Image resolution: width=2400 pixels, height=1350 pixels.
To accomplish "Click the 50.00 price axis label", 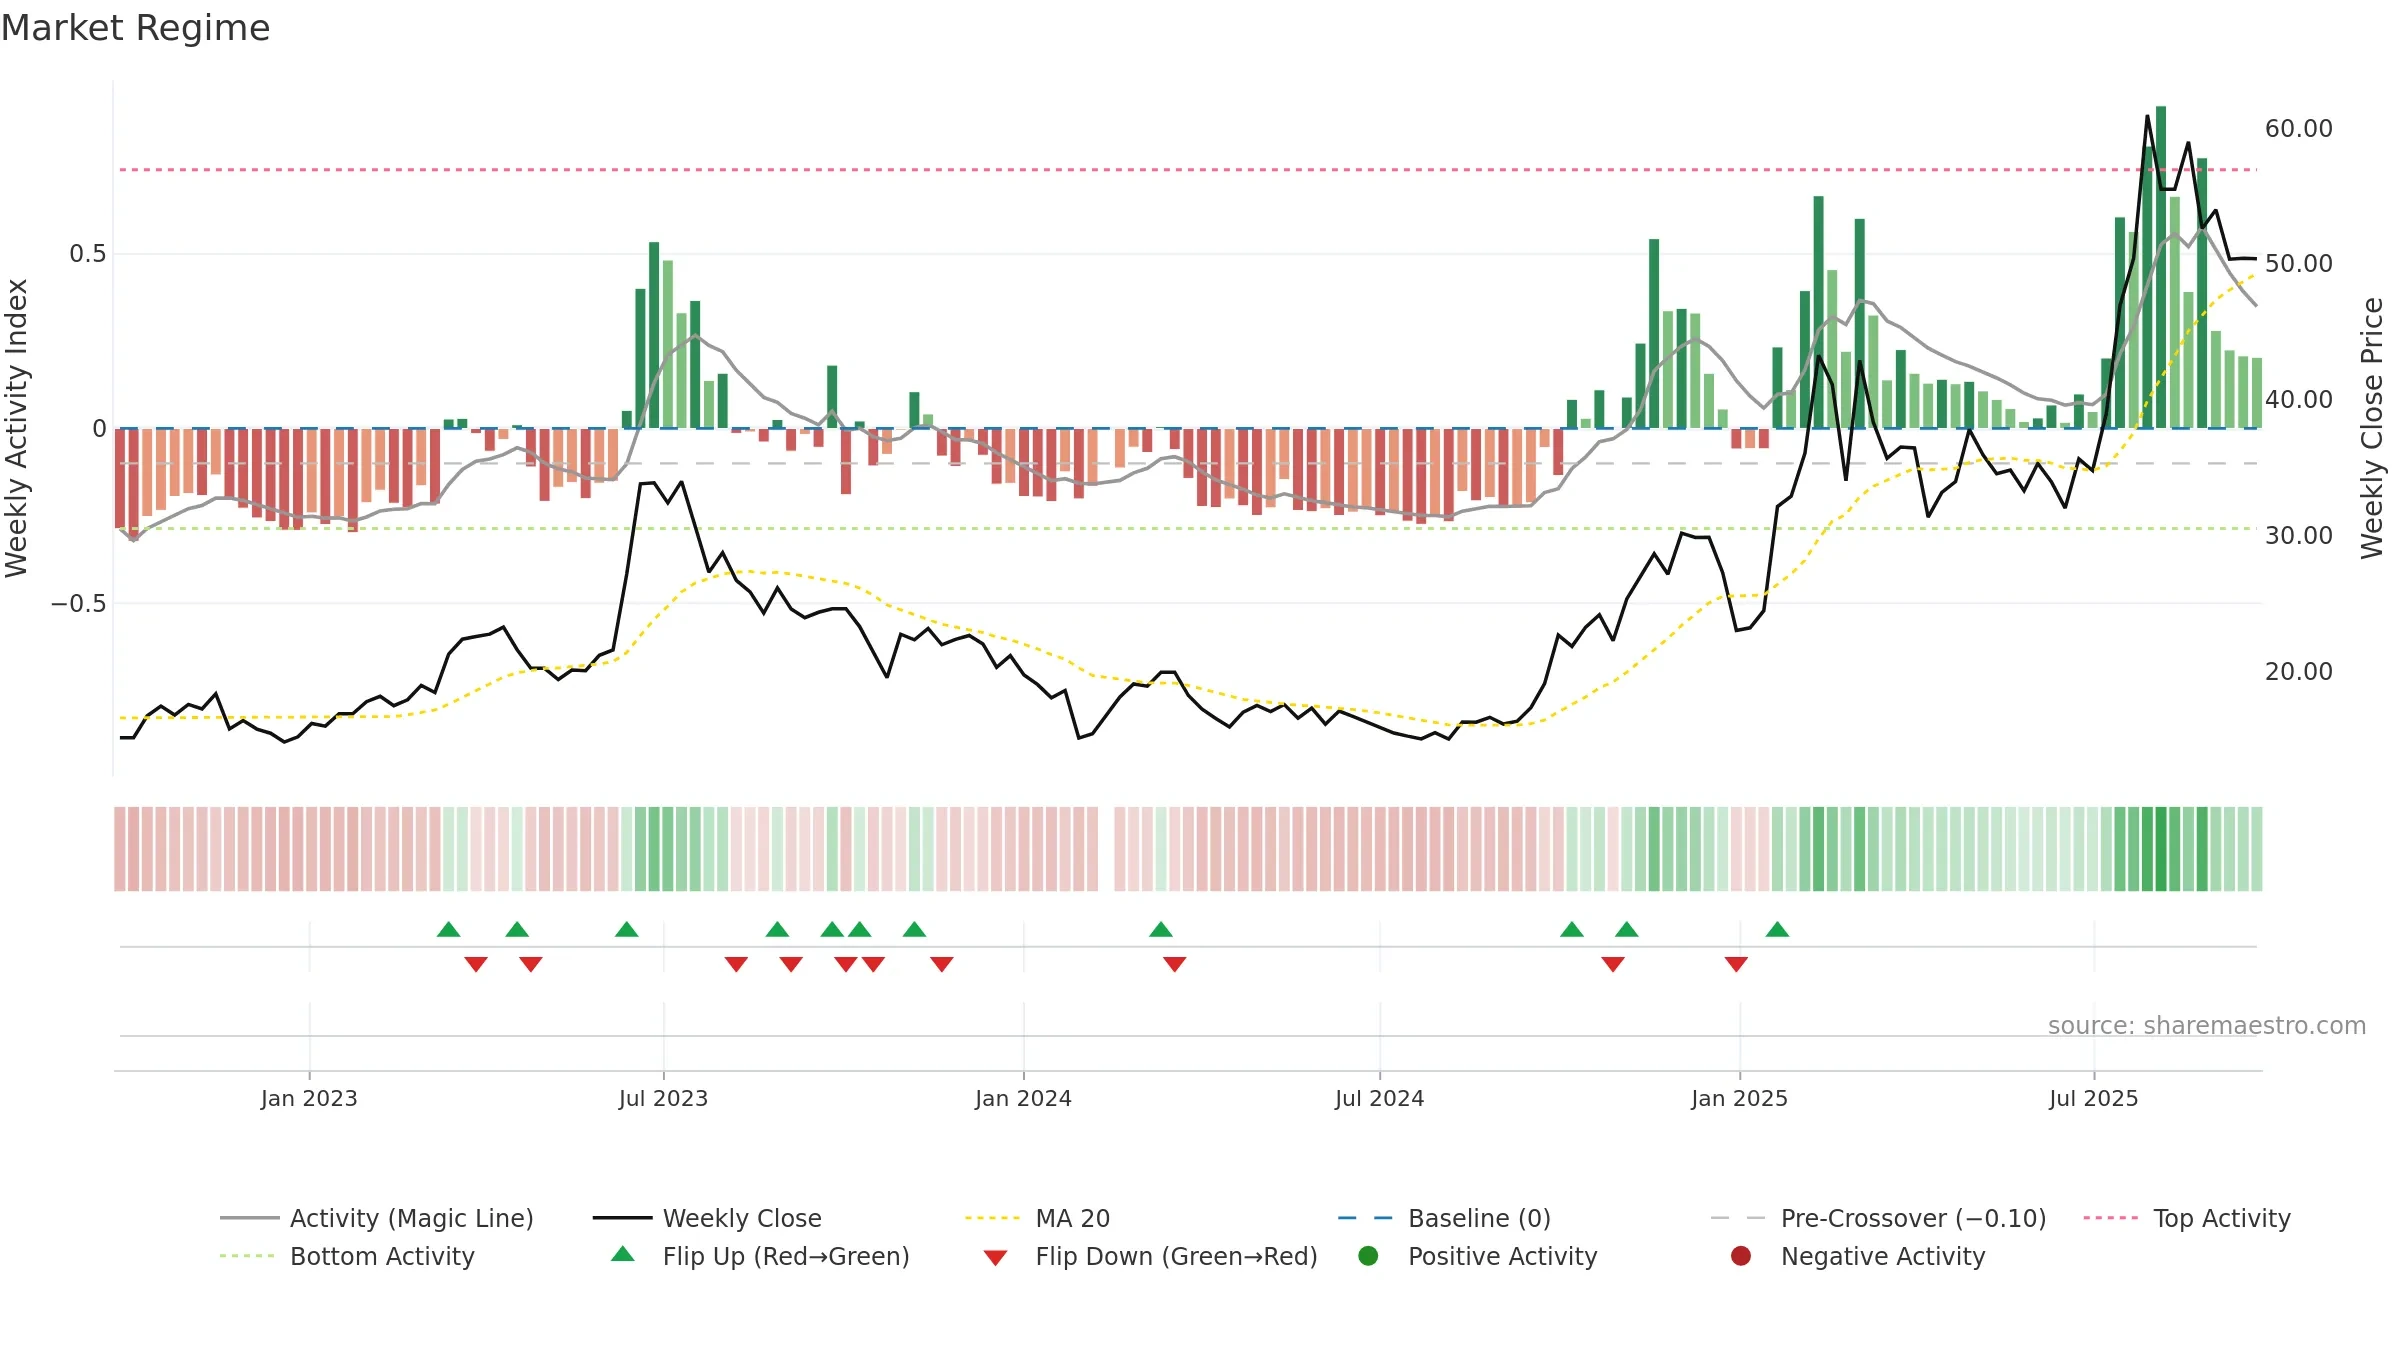I will 2298,264.
